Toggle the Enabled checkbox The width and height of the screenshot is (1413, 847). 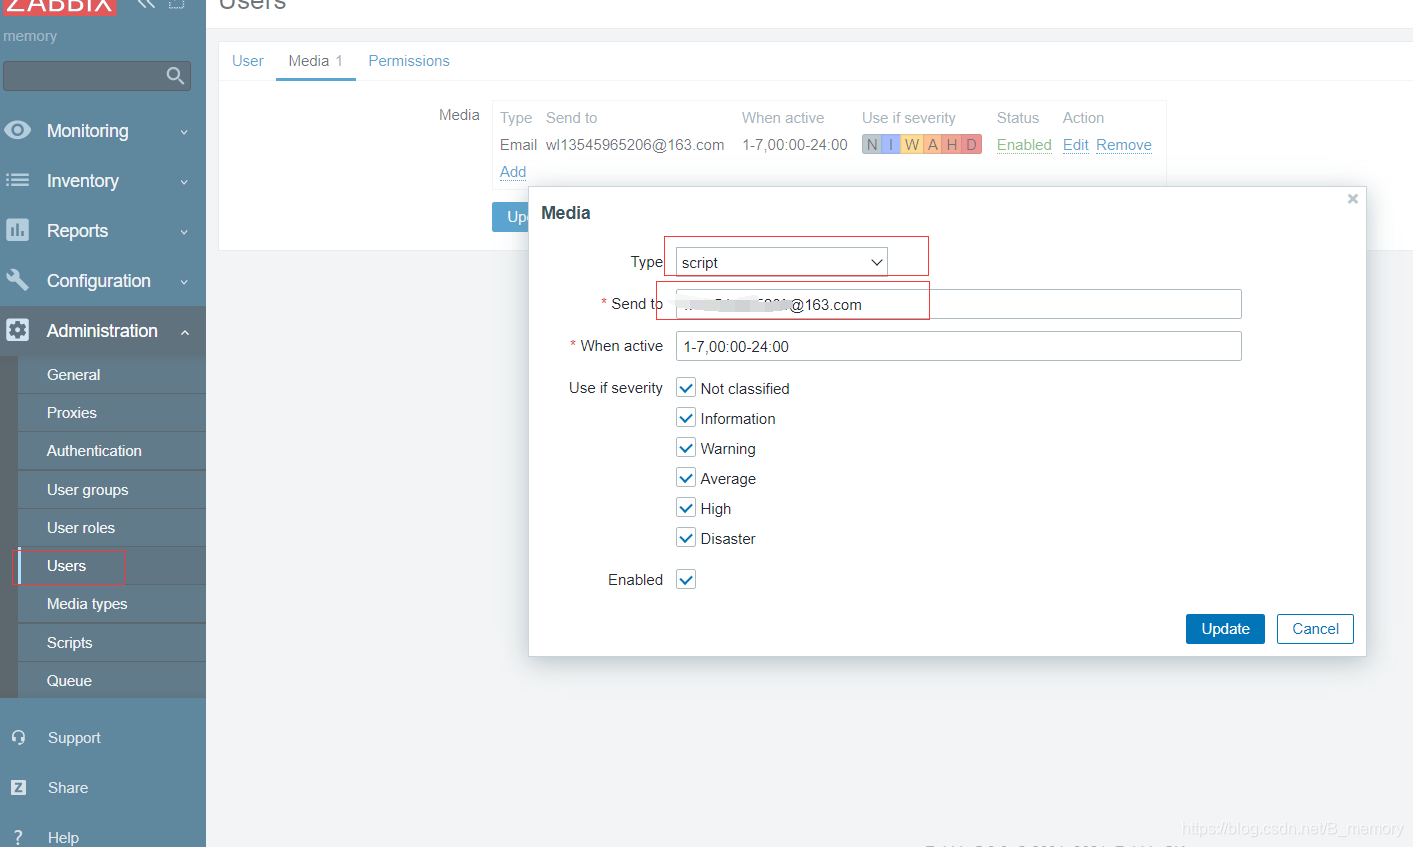tap(686, 579)
